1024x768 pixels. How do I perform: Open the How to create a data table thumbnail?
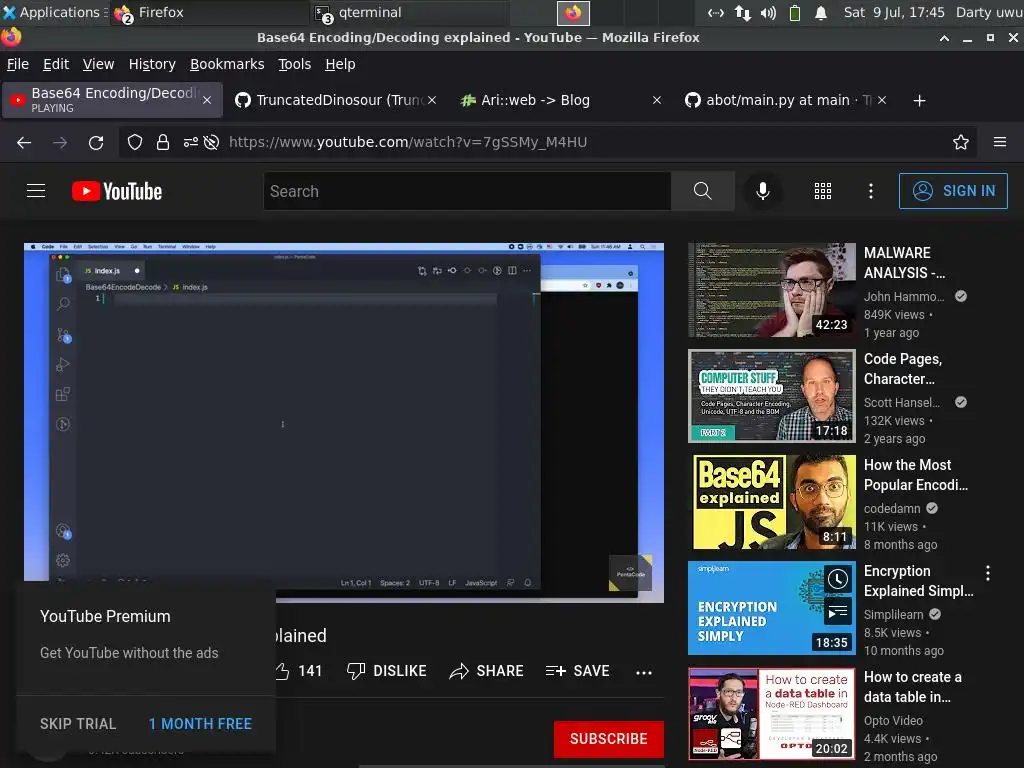772,714
